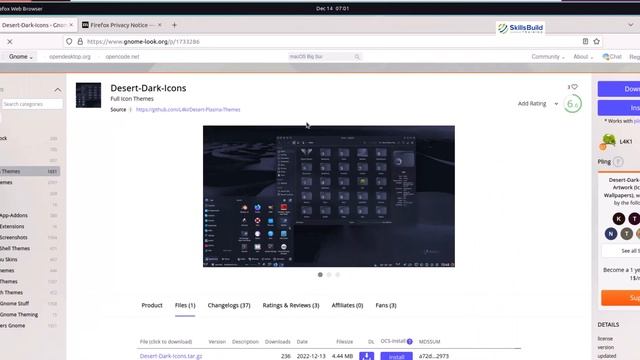Image resolution: width=640 pixels, height=360 pixels.
Task: Close the Firefox Privacy Notice tab
Action: tap(160, 25)
